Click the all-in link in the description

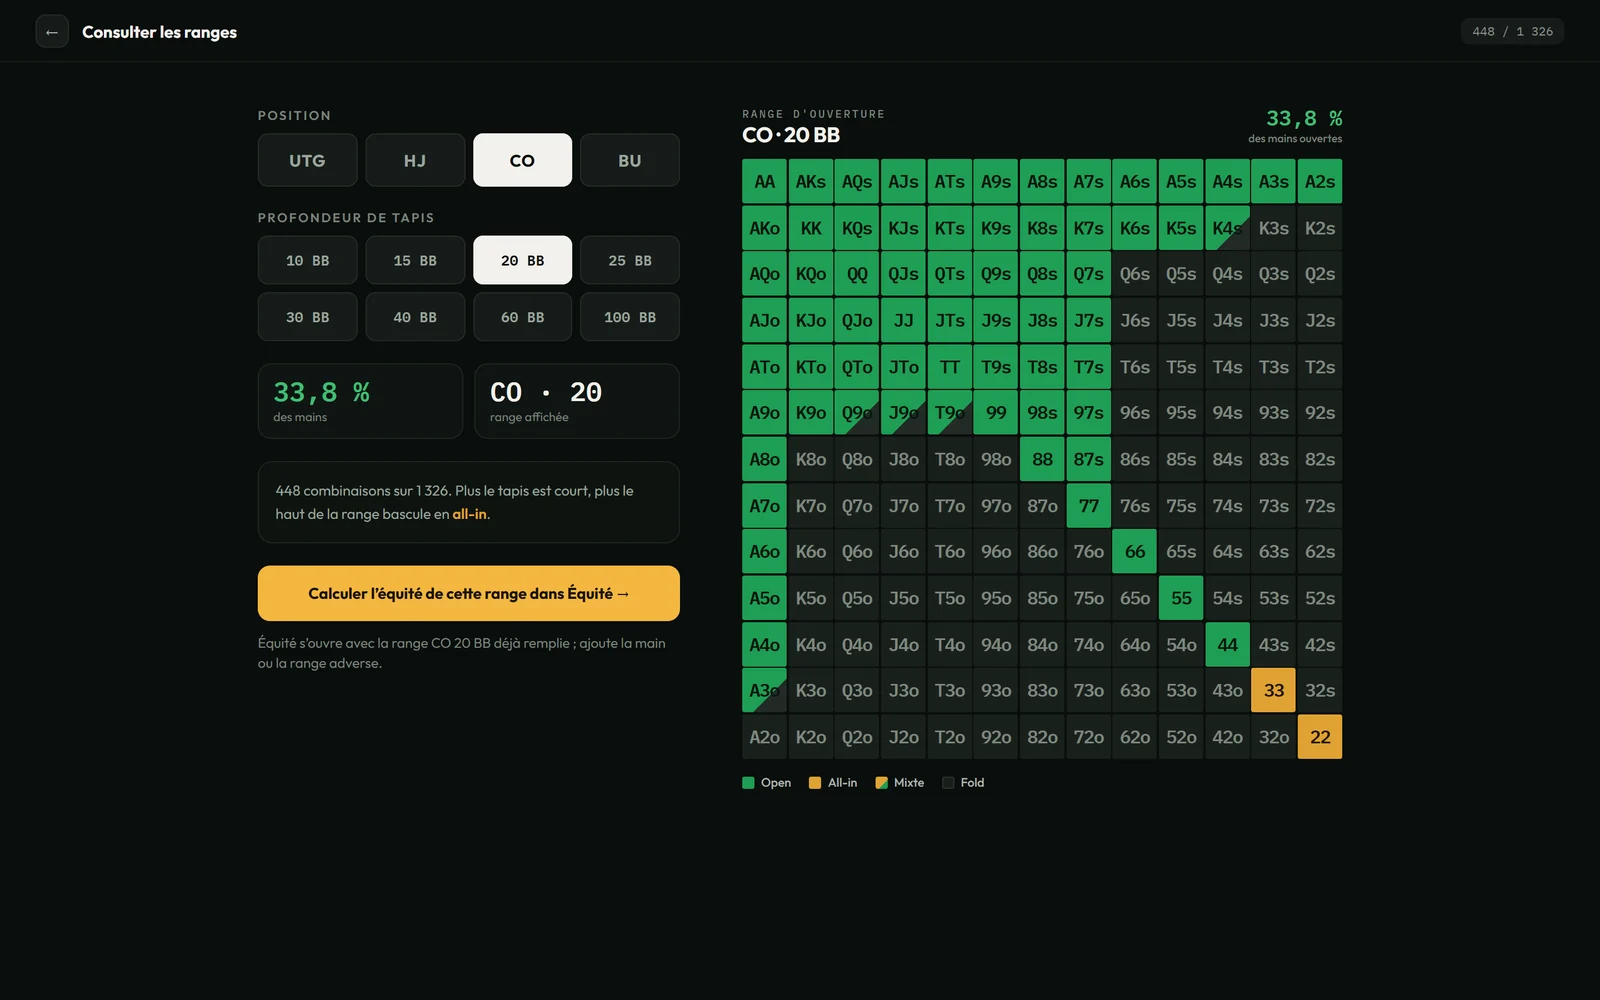(x=469, y=514)
